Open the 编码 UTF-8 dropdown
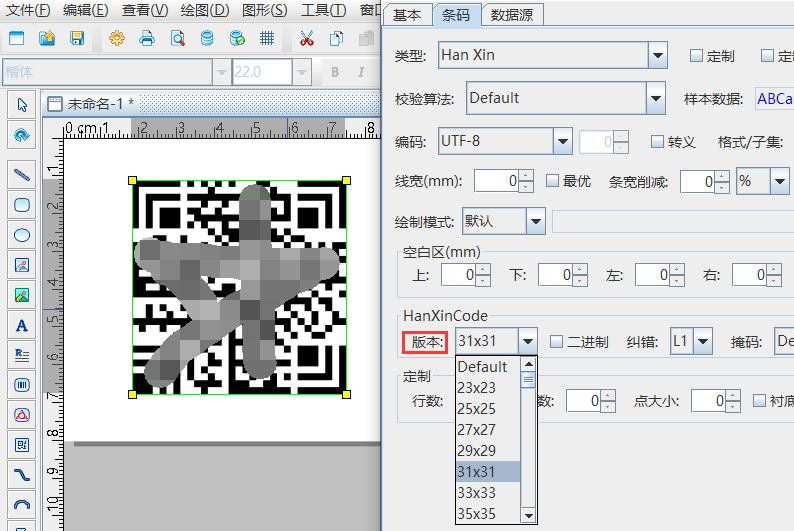The image size is (794, 531). tap(563, 141)
